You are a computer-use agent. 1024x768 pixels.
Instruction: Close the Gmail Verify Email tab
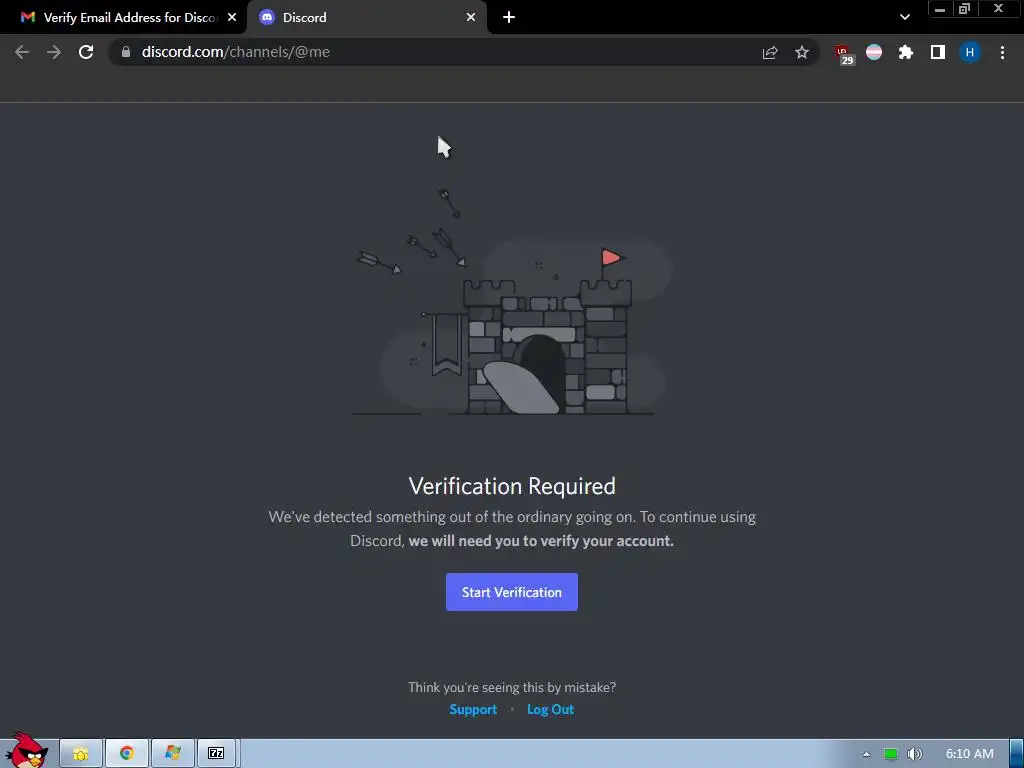click(x=232, y=18)
